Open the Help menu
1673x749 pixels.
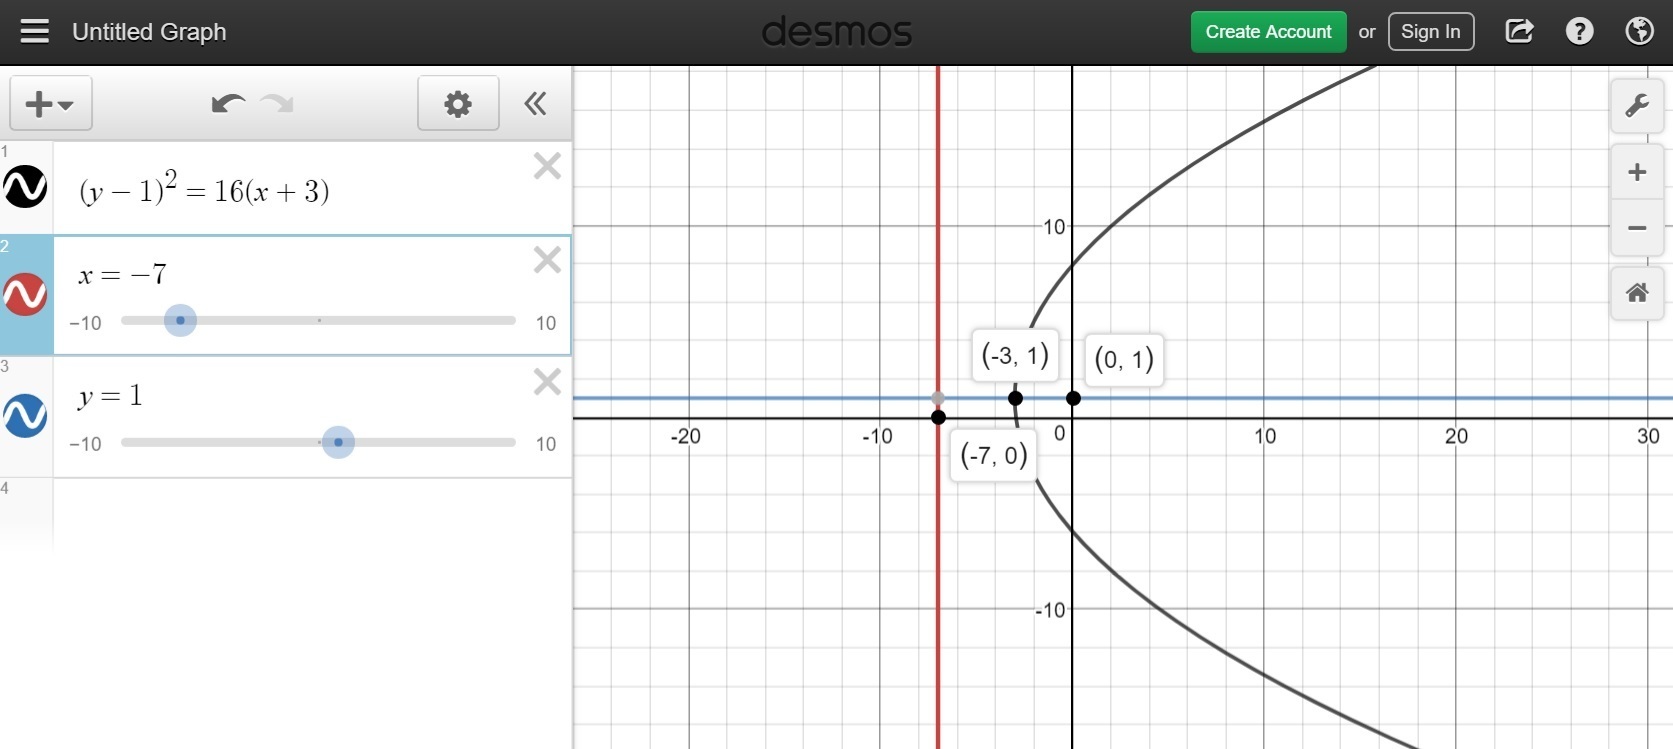coord(1579,32)
